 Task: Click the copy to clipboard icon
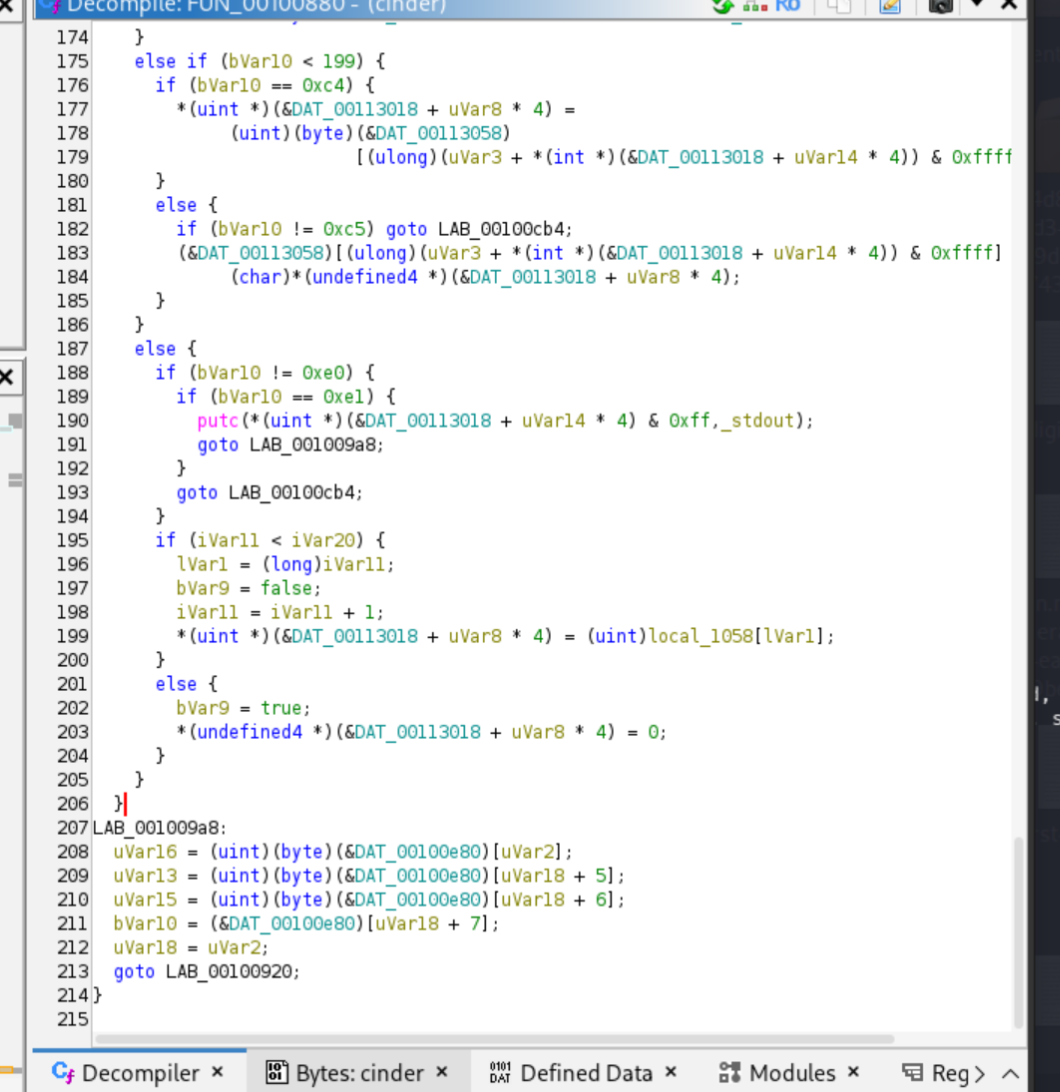pyautogui.click(x=839, y=6)
